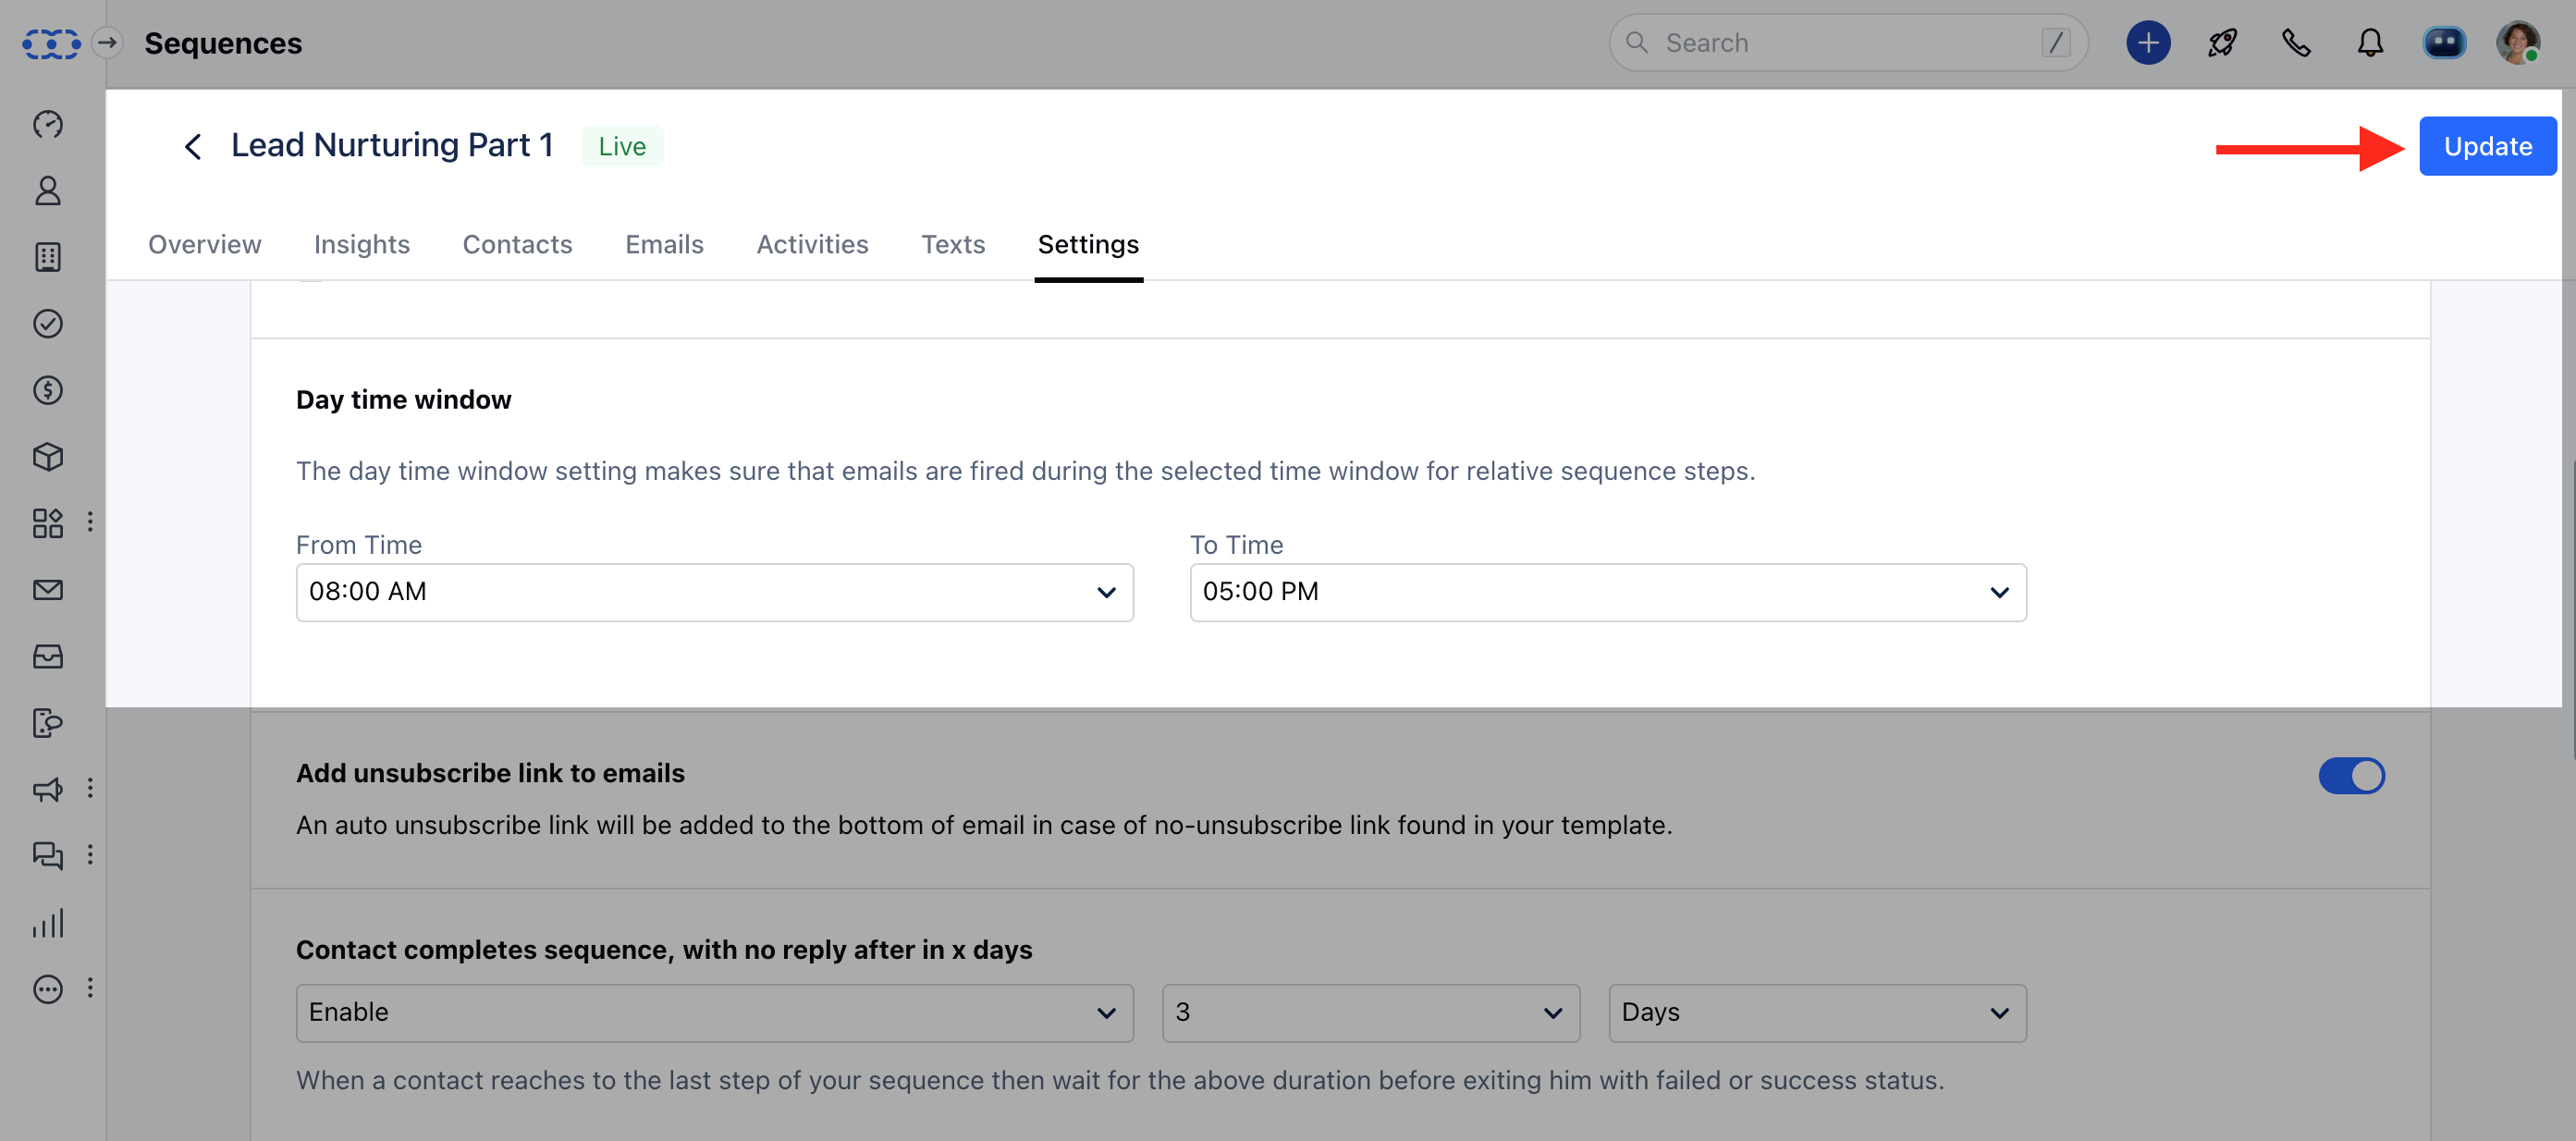Open menu dots beside more options icon
2576x1141 pixels.
(90, 988)
